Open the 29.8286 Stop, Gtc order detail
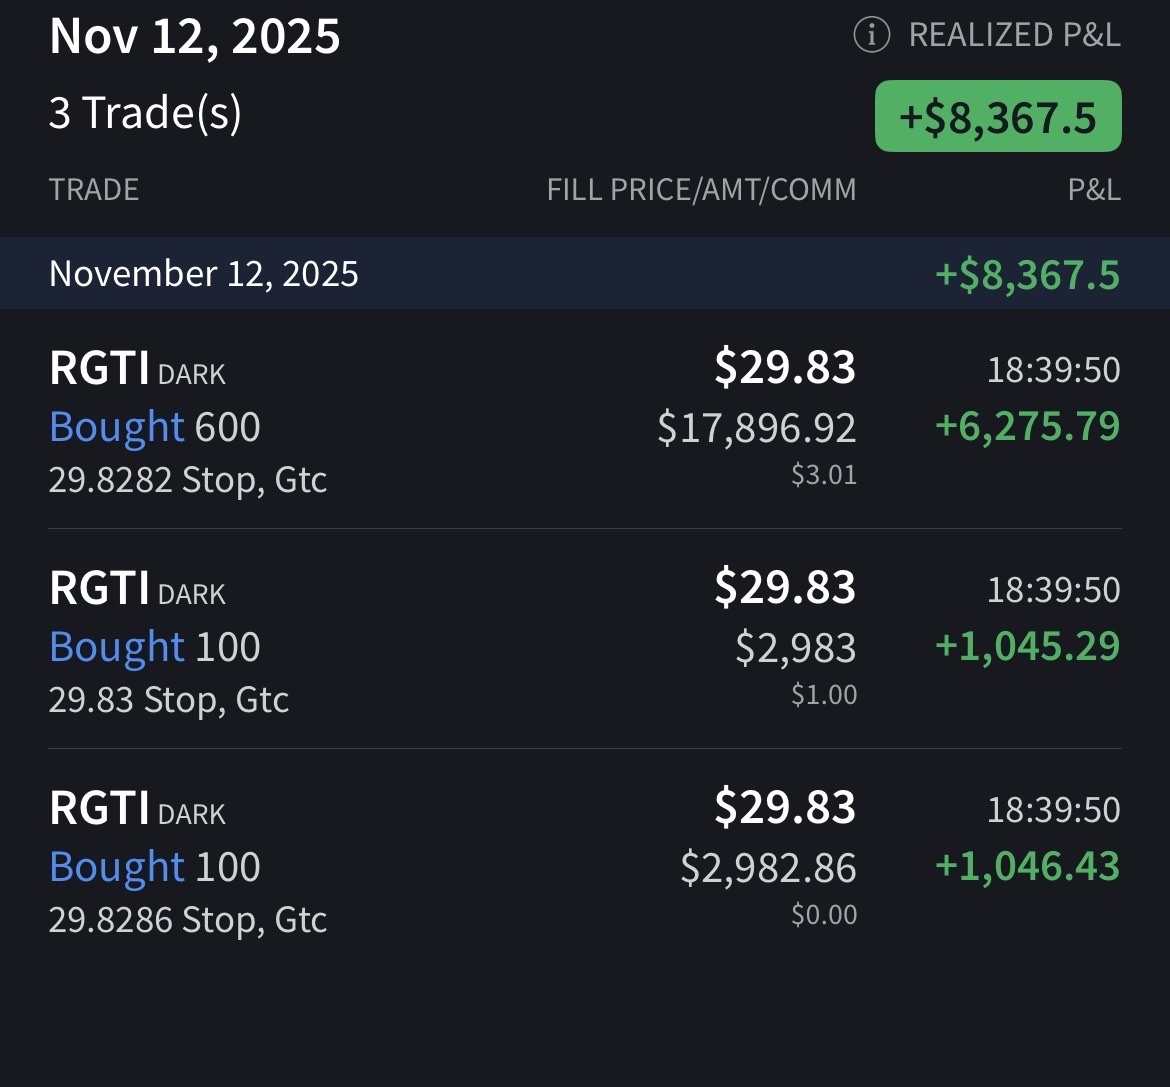This screenshot has width=1170, height=1087. pos(188,919)
